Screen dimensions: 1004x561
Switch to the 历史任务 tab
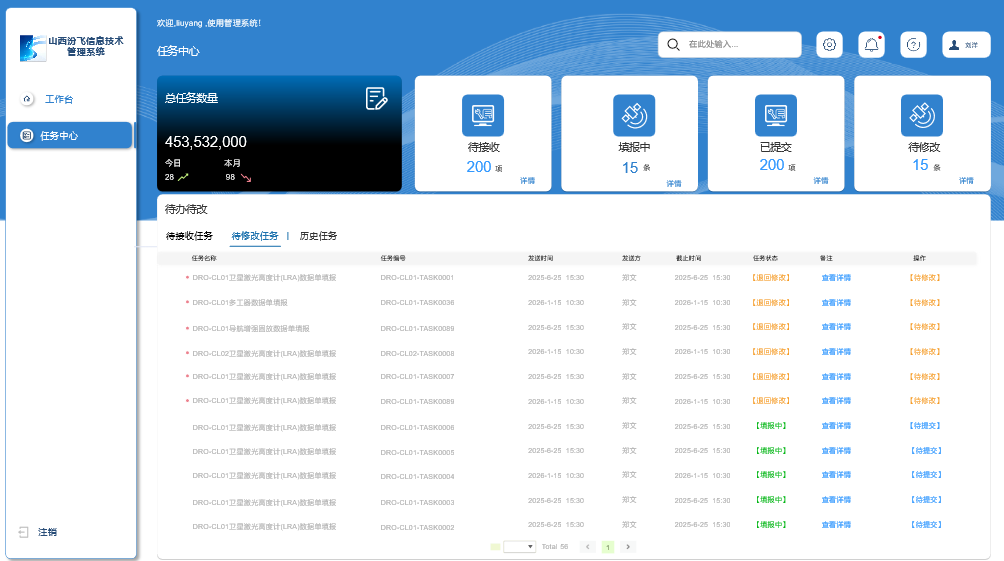318,236
